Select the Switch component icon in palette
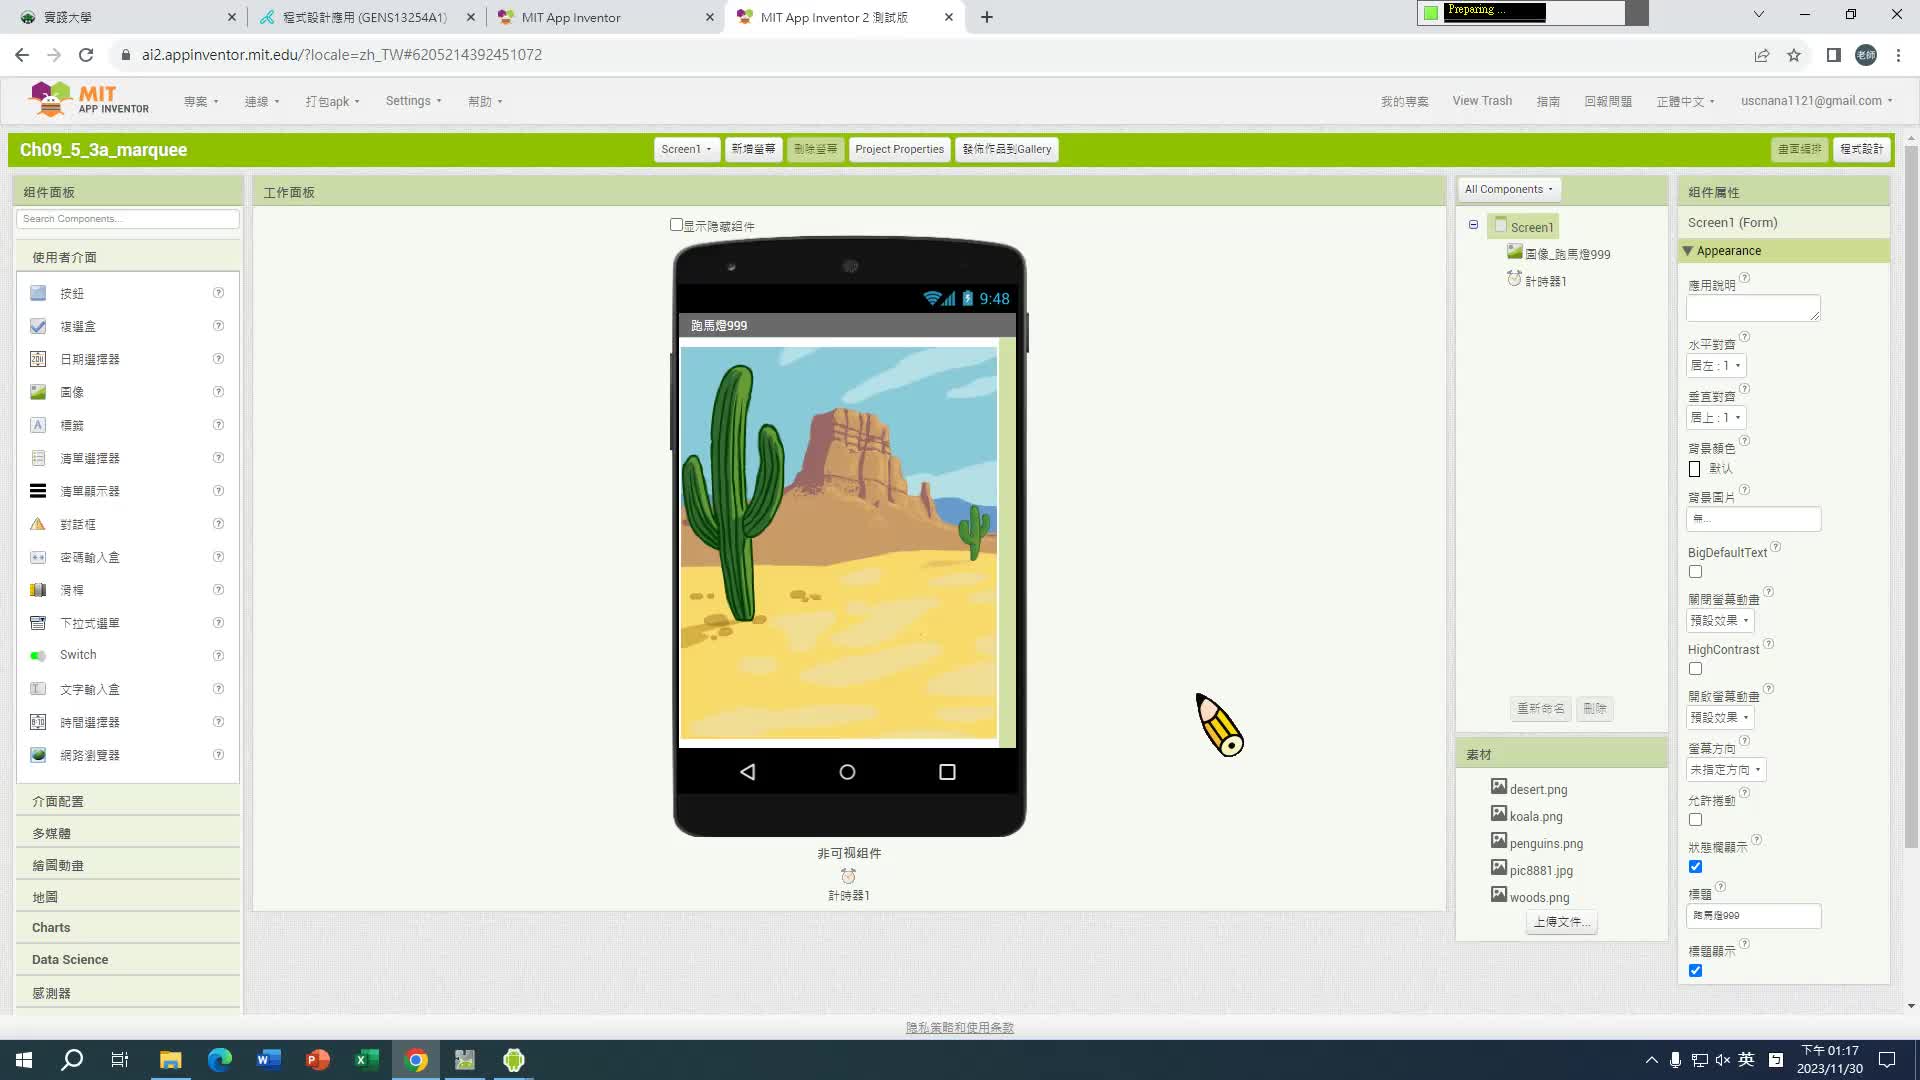Viewport: 1920px width, 1080px height. pyautogui.click(x=38, y=656)
